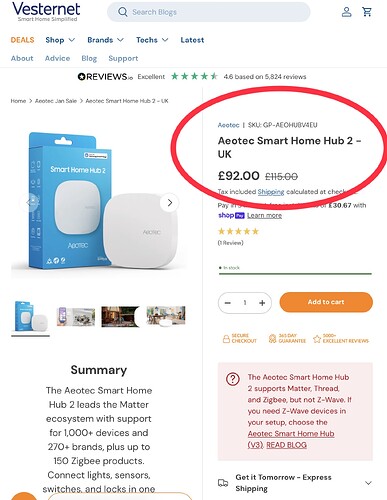The width and height of the screenshot is (387, 500).
Task: Click the Search Blogs field
Action: (209, 12)
